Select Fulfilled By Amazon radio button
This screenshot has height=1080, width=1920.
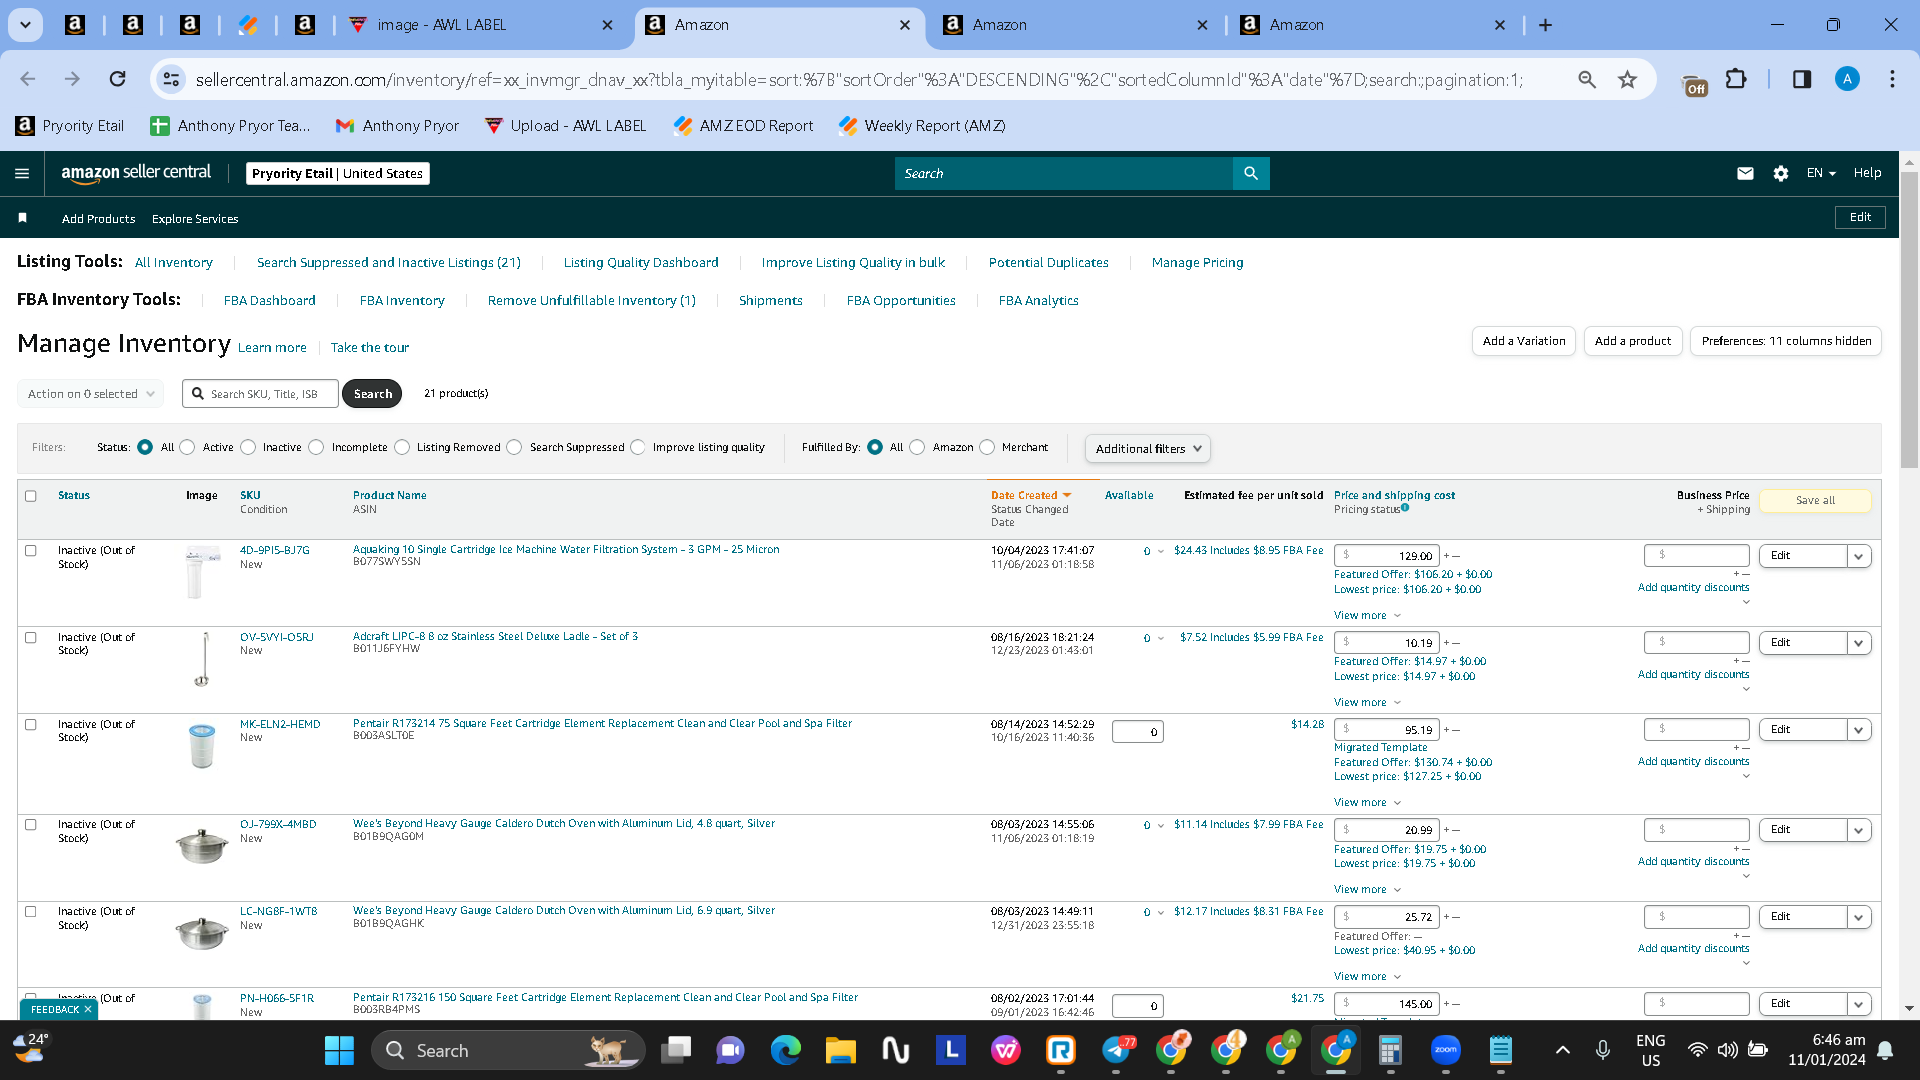coord(917,447)
